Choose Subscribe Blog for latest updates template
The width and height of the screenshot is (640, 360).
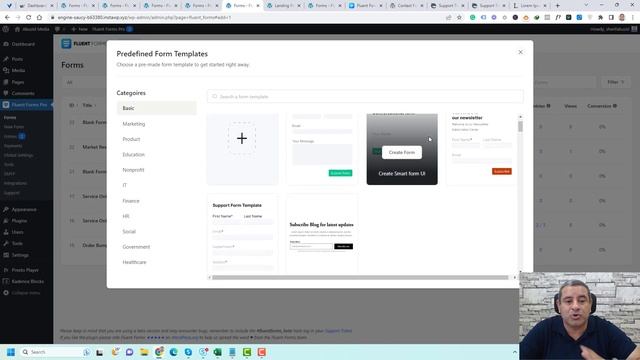[x=322, y=233]
